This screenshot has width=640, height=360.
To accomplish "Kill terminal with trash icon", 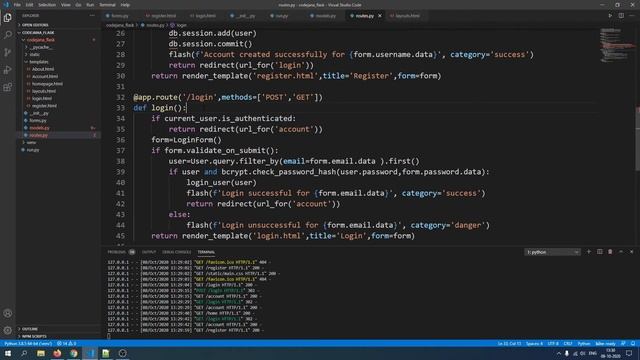I will point(610,252).
